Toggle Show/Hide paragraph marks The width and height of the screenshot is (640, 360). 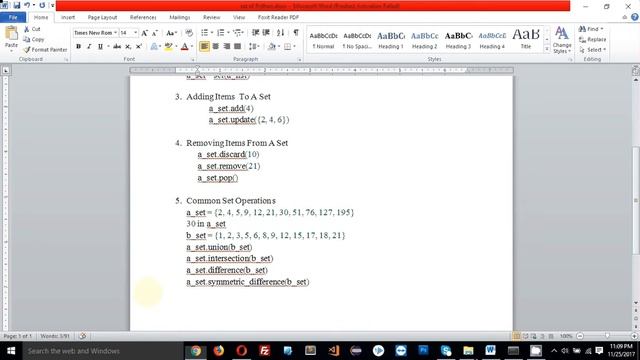point(296,33)
